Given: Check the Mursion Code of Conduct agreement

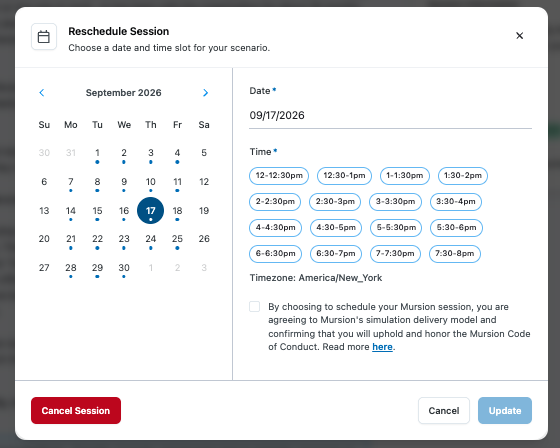Looking at the screenshot, I should click(x=255, y=307).
